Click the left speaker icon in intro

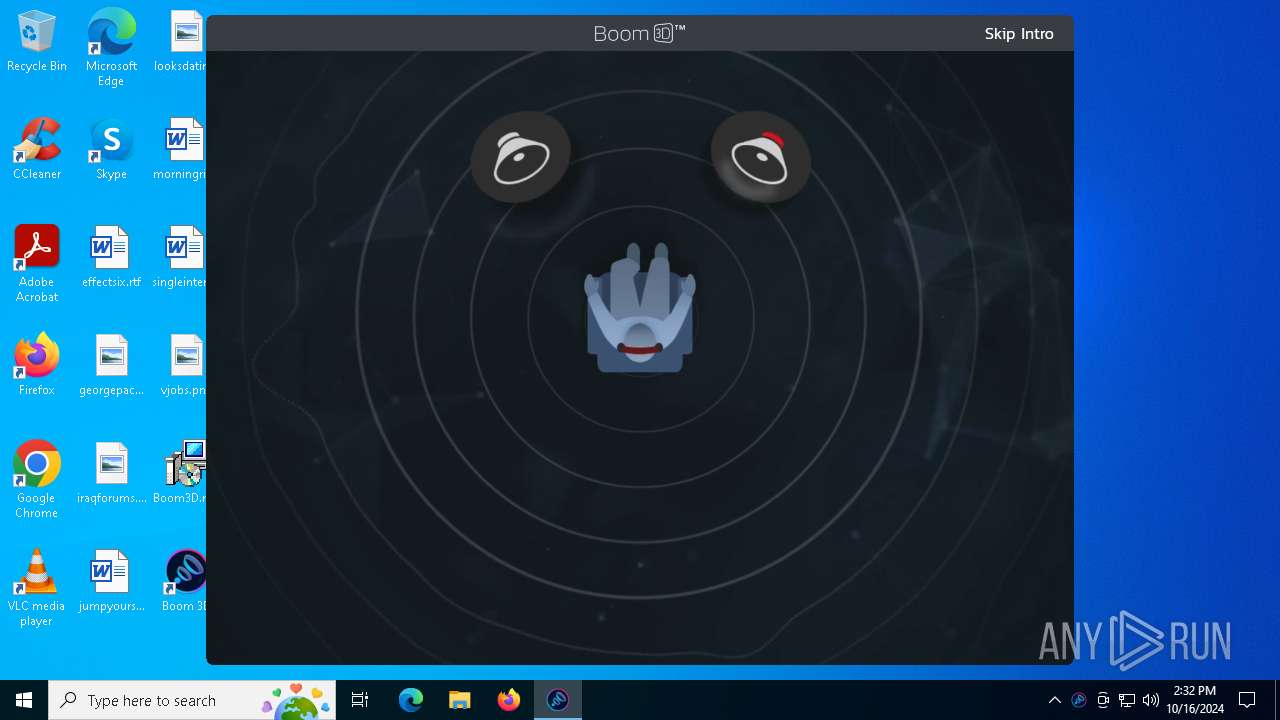coord(521,157)
